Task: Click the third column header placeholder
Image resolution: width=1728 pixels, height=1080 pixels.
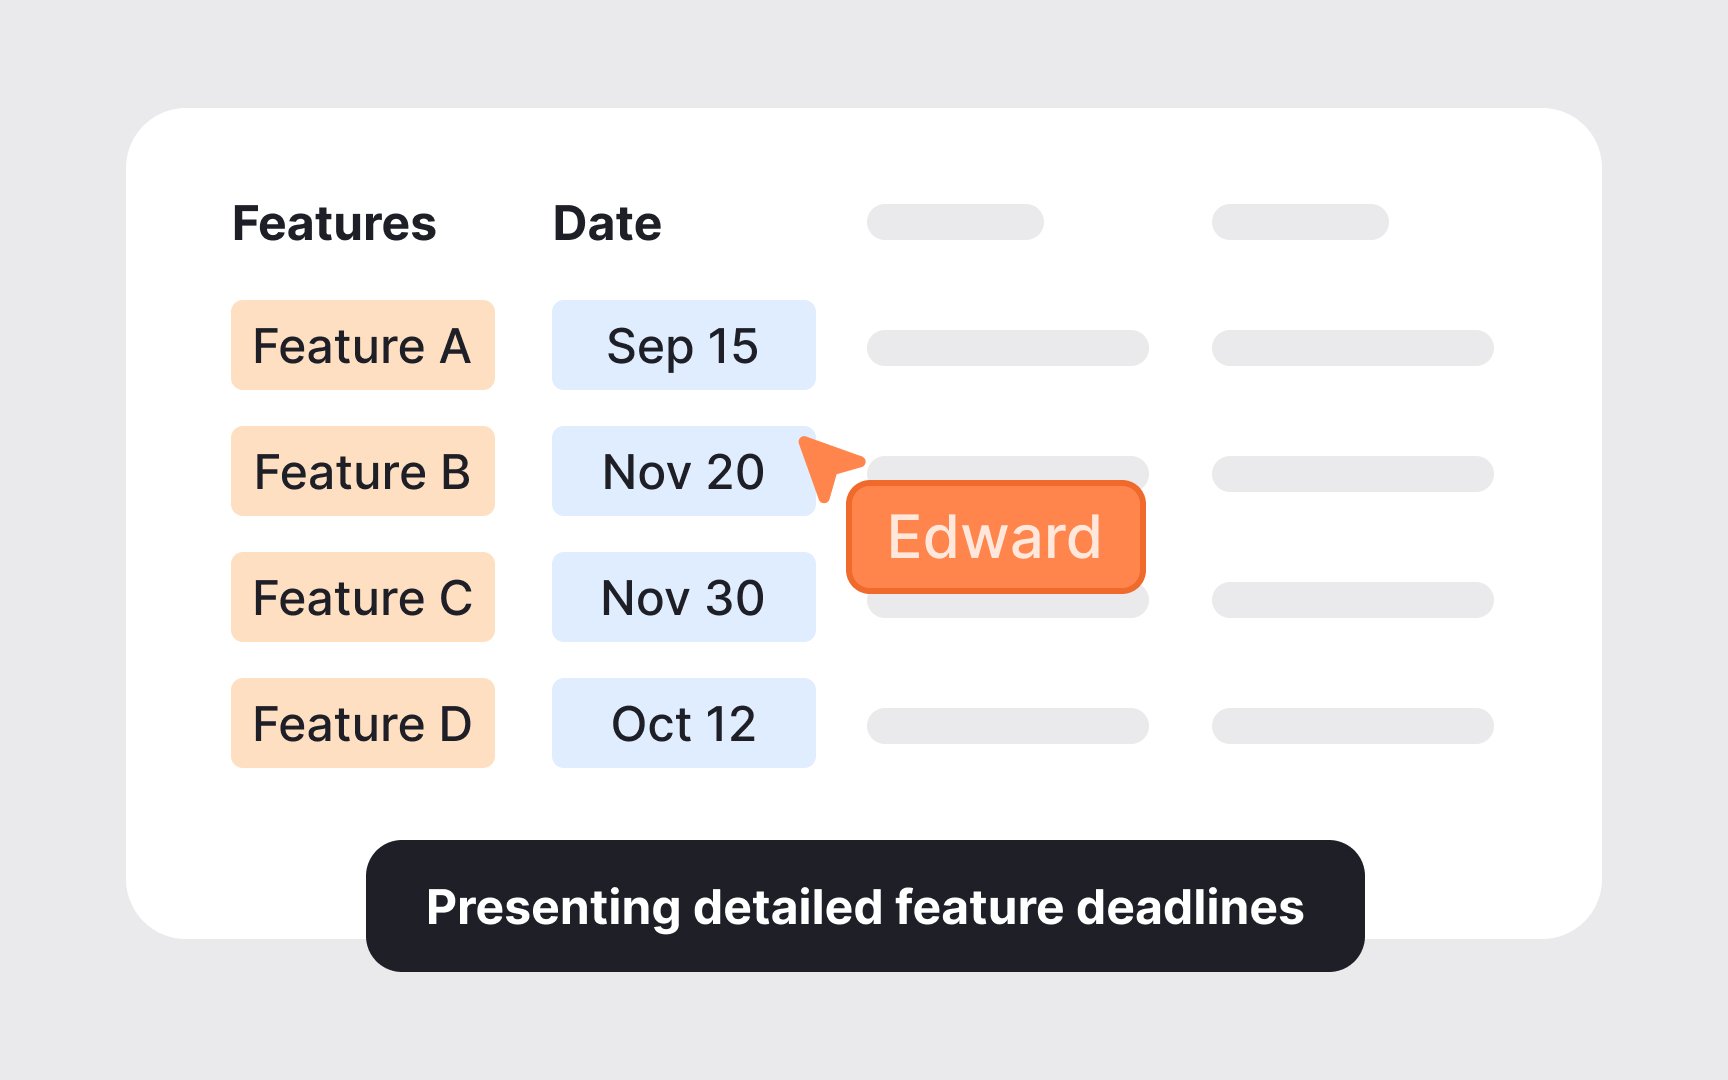Action: (955, 222)
